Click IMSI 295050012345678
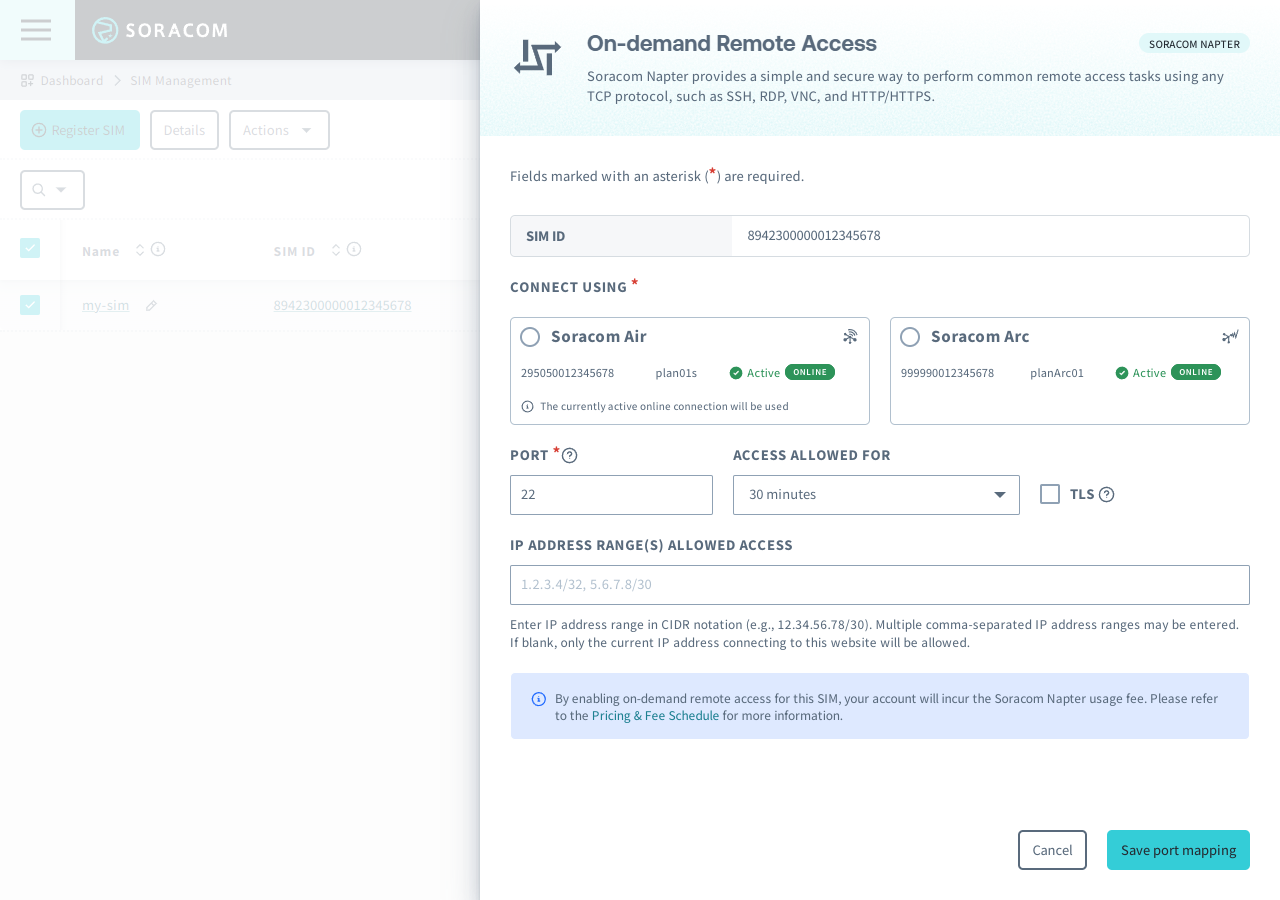 pos(567,373)
